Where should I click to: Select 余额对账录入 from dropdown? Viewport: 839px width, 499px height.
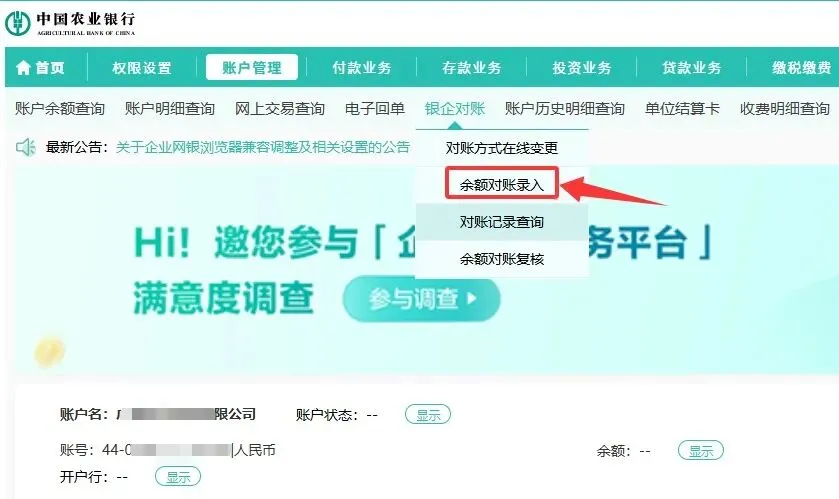click(502, 184)
